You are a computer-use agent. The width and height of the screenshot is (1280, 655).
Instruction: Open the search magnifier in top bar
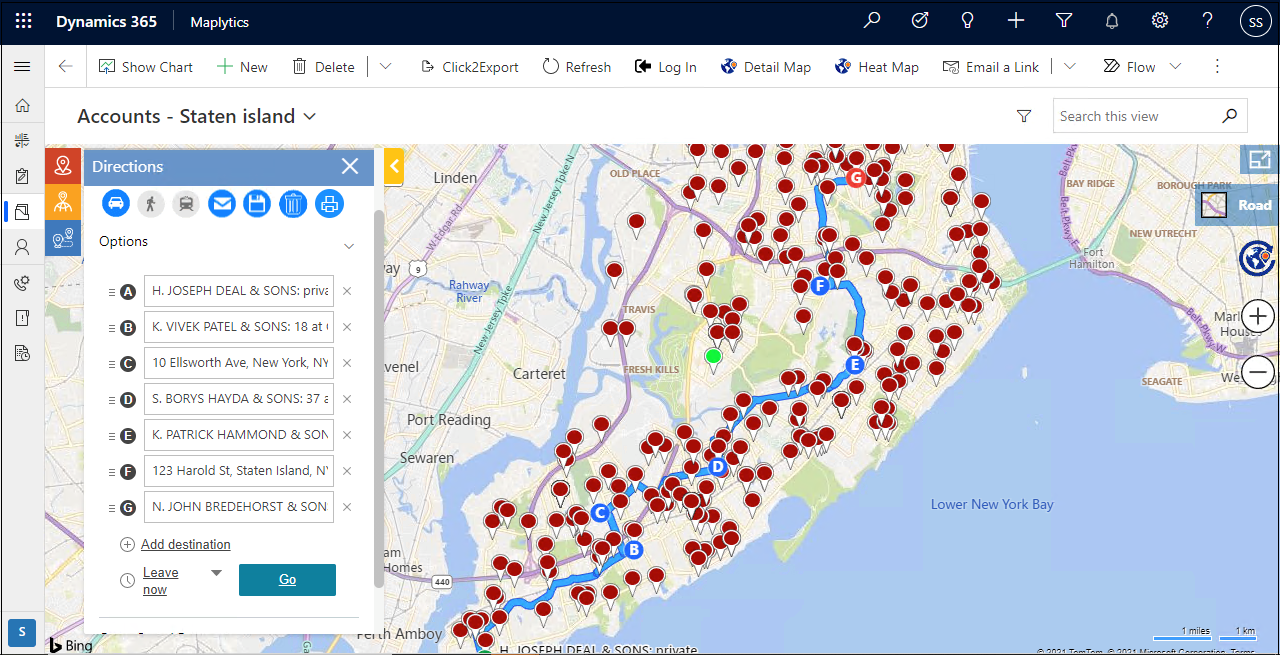pyautogui.click(x=872, y=21)
